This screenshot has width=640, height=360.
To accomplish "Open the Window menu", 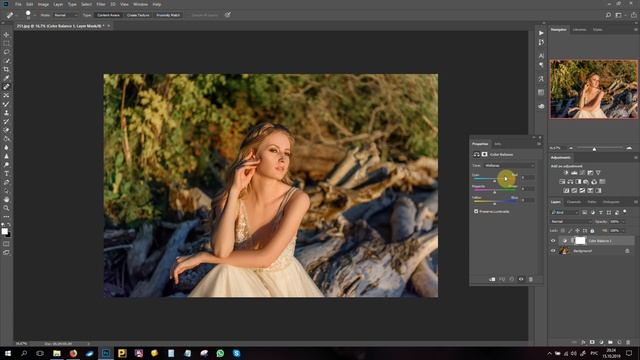I will click(x=140, y=4).
